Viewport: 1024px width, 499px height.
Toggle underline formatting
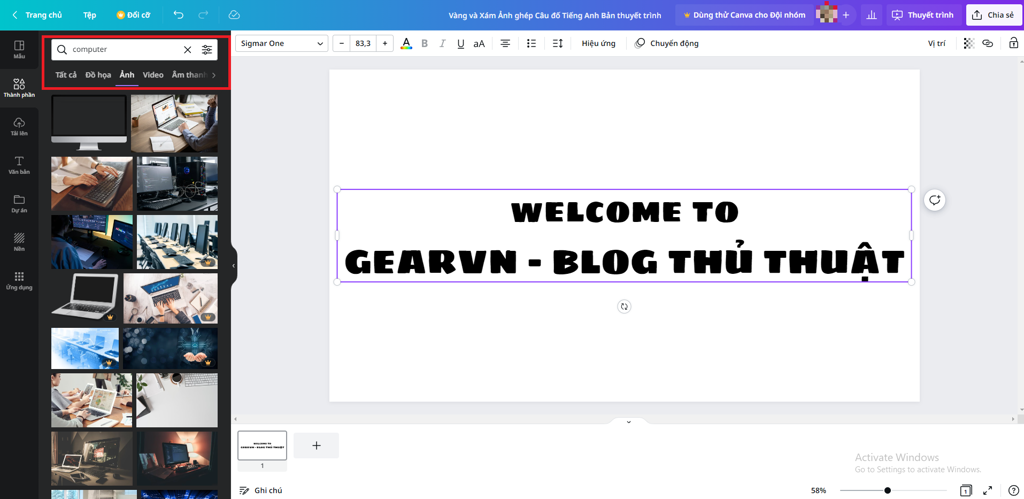(x=460, y=44)
